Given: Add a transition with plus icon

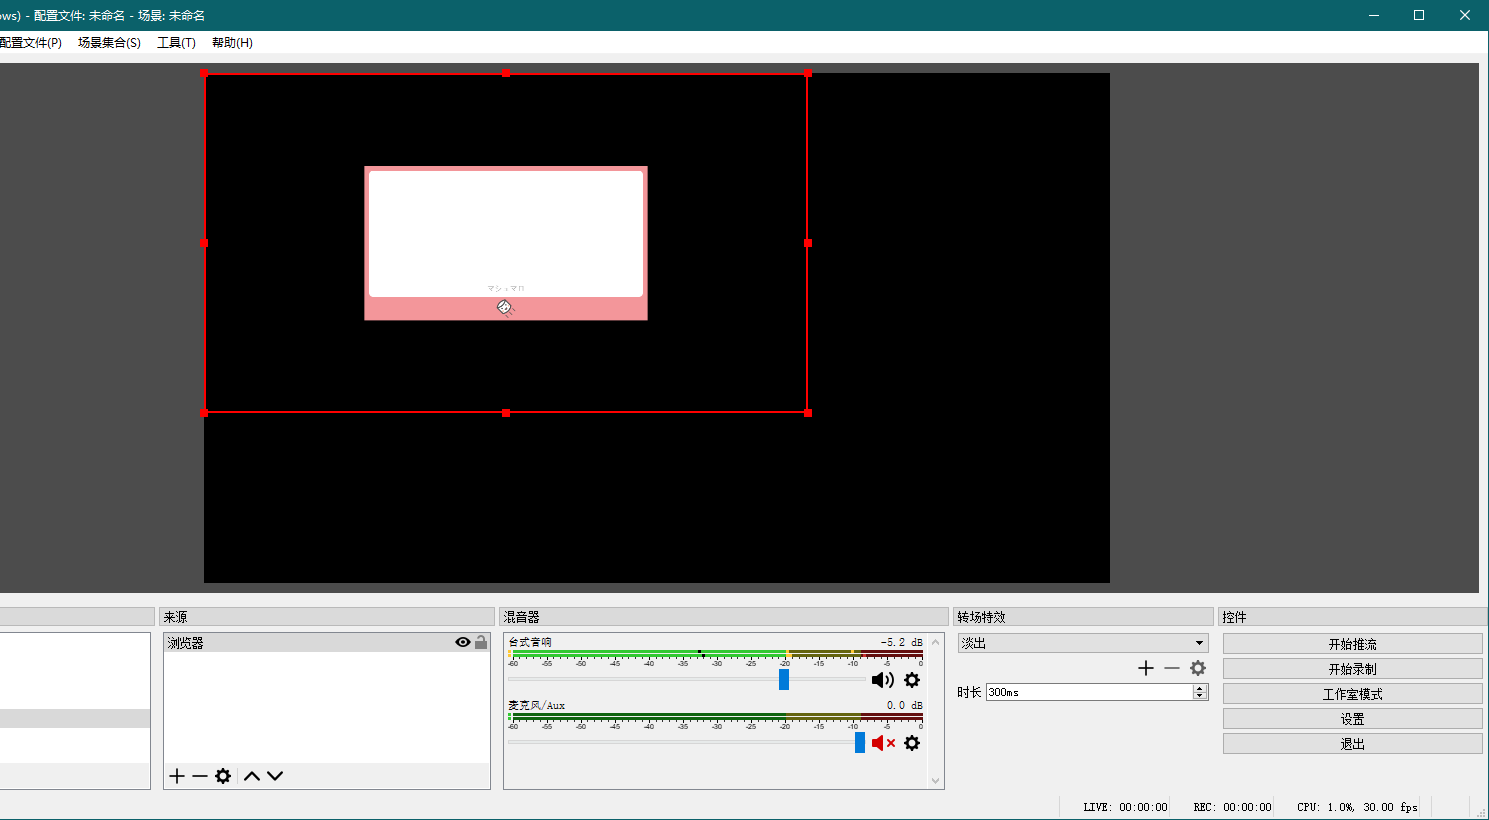Looking at the screenshot, I should [1146, 668].
